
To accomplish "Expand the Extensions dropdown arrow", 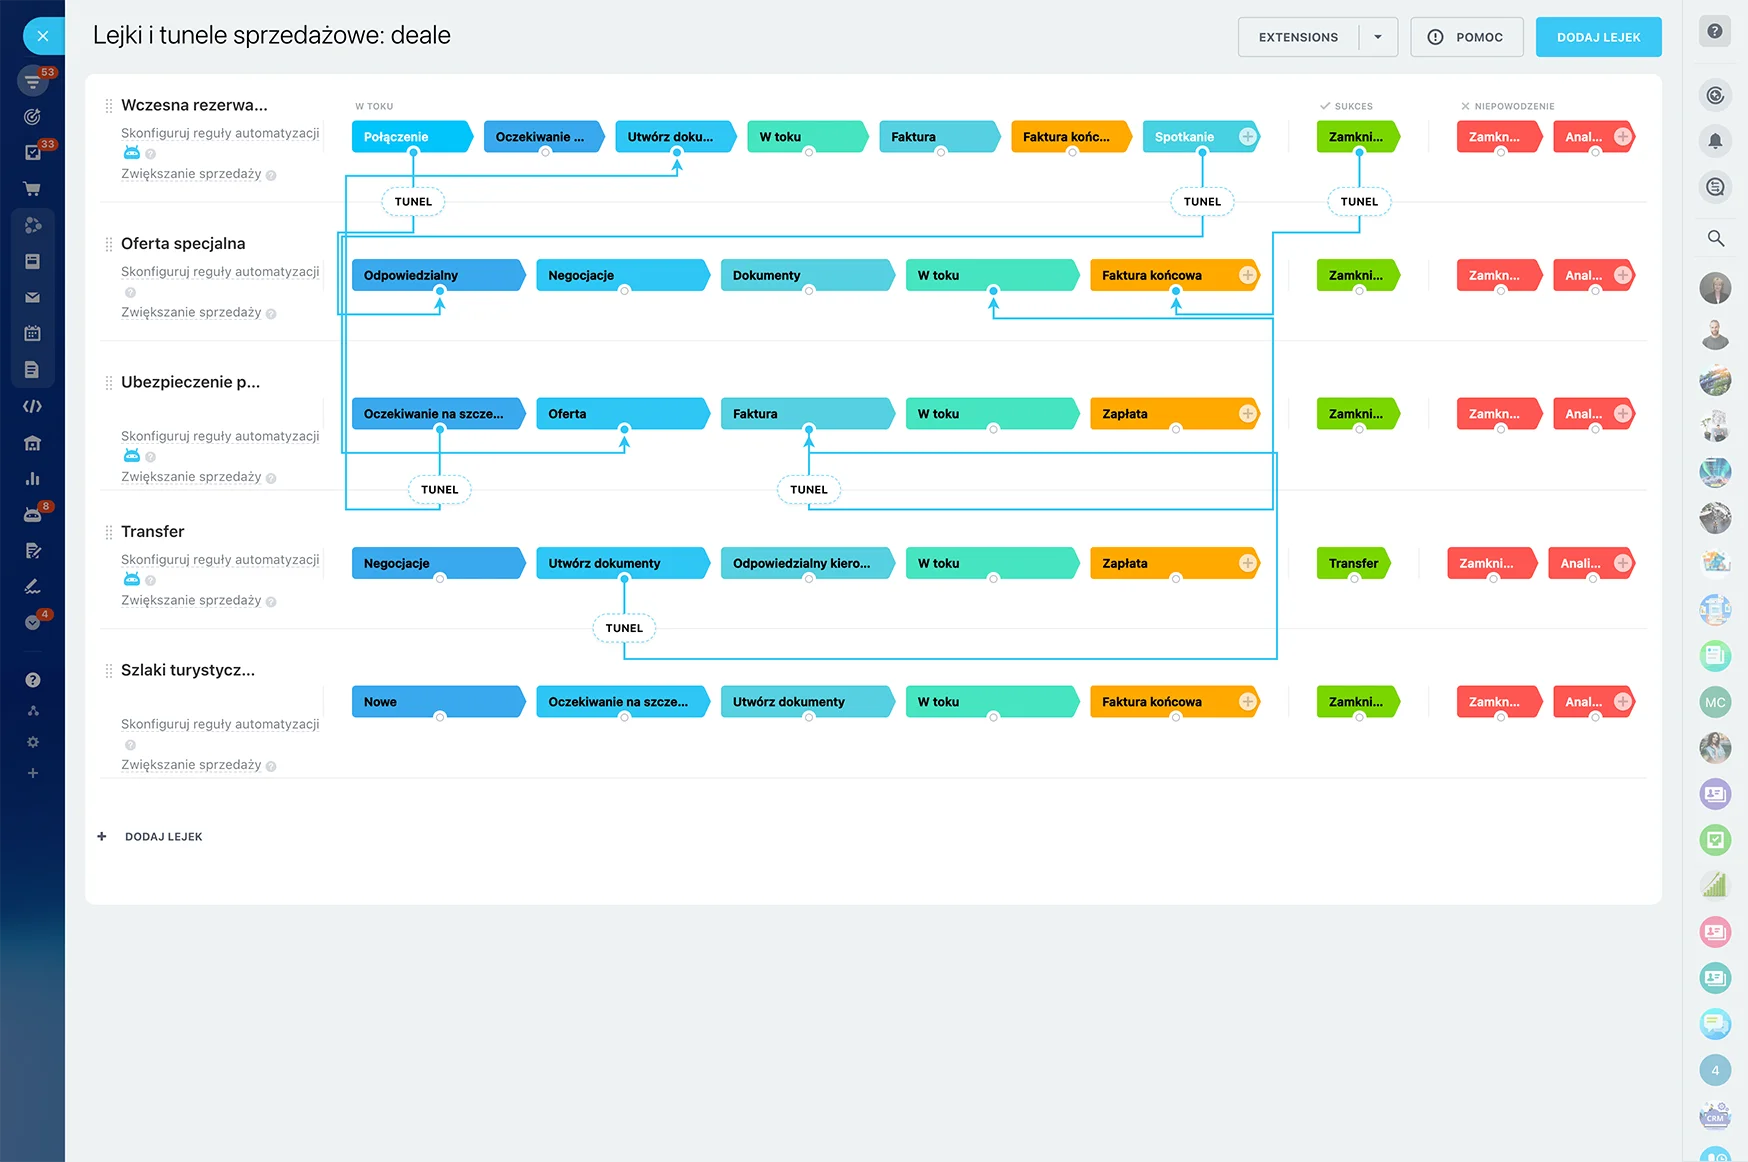I will tap(1377, 37).
